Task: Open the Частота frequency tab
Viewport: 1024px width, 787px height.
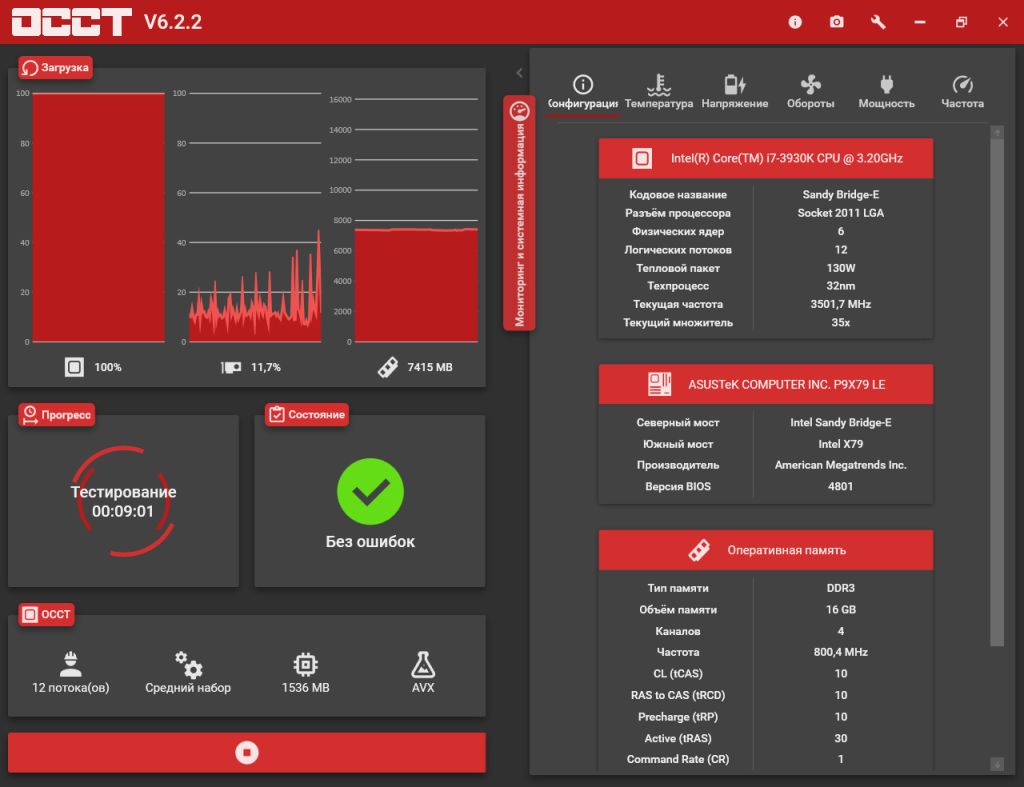Action: coord(962,91)
